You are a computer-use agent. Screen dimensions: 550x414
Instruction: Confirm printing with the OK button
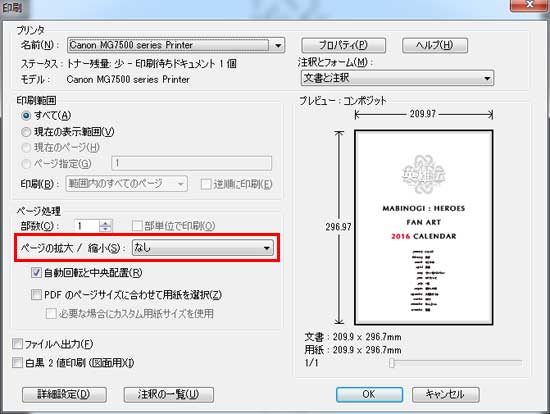(x=369, y=394)
